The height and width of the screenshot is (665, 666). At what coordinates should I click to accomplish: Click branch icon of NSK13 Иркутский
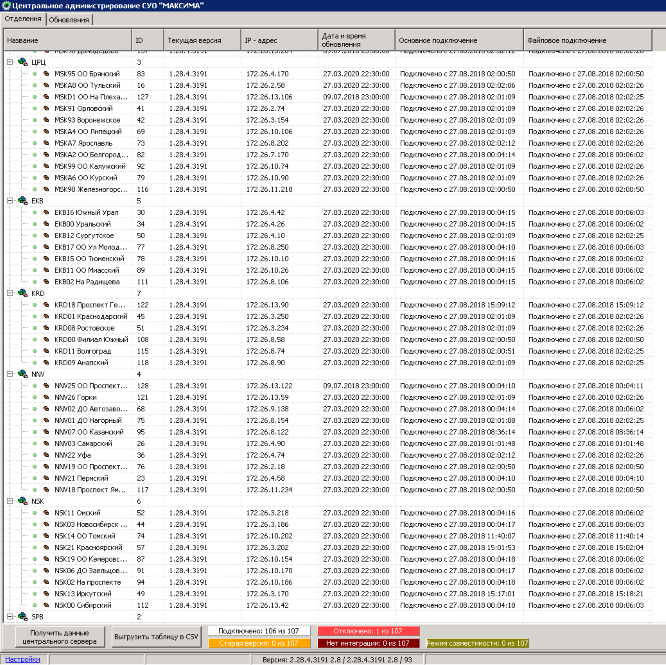coord(46,594)
